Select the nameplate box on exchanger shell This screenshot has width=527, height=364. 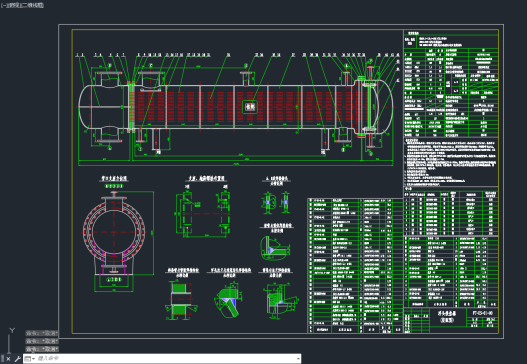pyautogui.click(x=250, y=107)
